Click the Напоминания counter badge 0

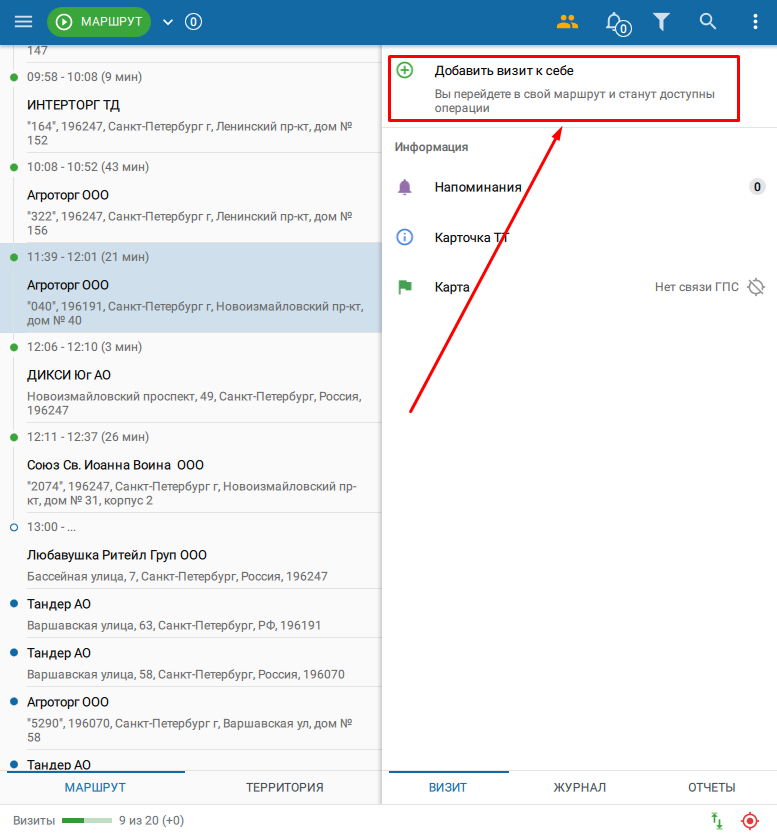click(x=757, y=187)
